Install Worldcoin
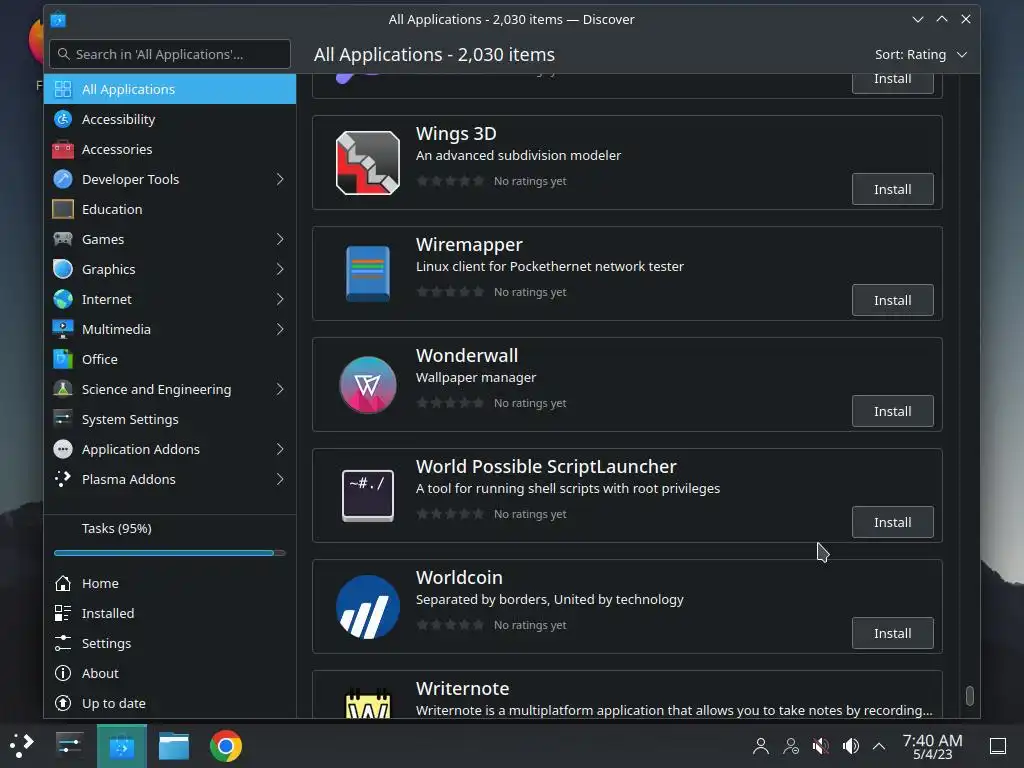This screenshot has width=1024, height=768. click(893, 633)
